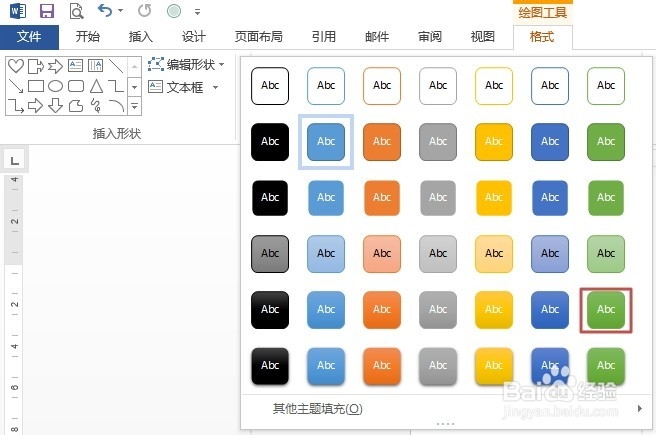
Task: Open the 文件 tab
Action: (x=29, y=37)
